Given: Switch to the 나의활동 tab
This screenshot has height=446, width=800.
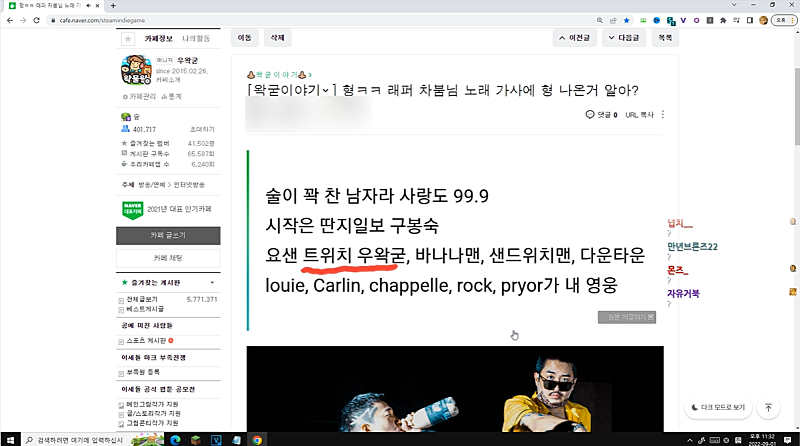Looking at the screenshot, I should point(196,39).
